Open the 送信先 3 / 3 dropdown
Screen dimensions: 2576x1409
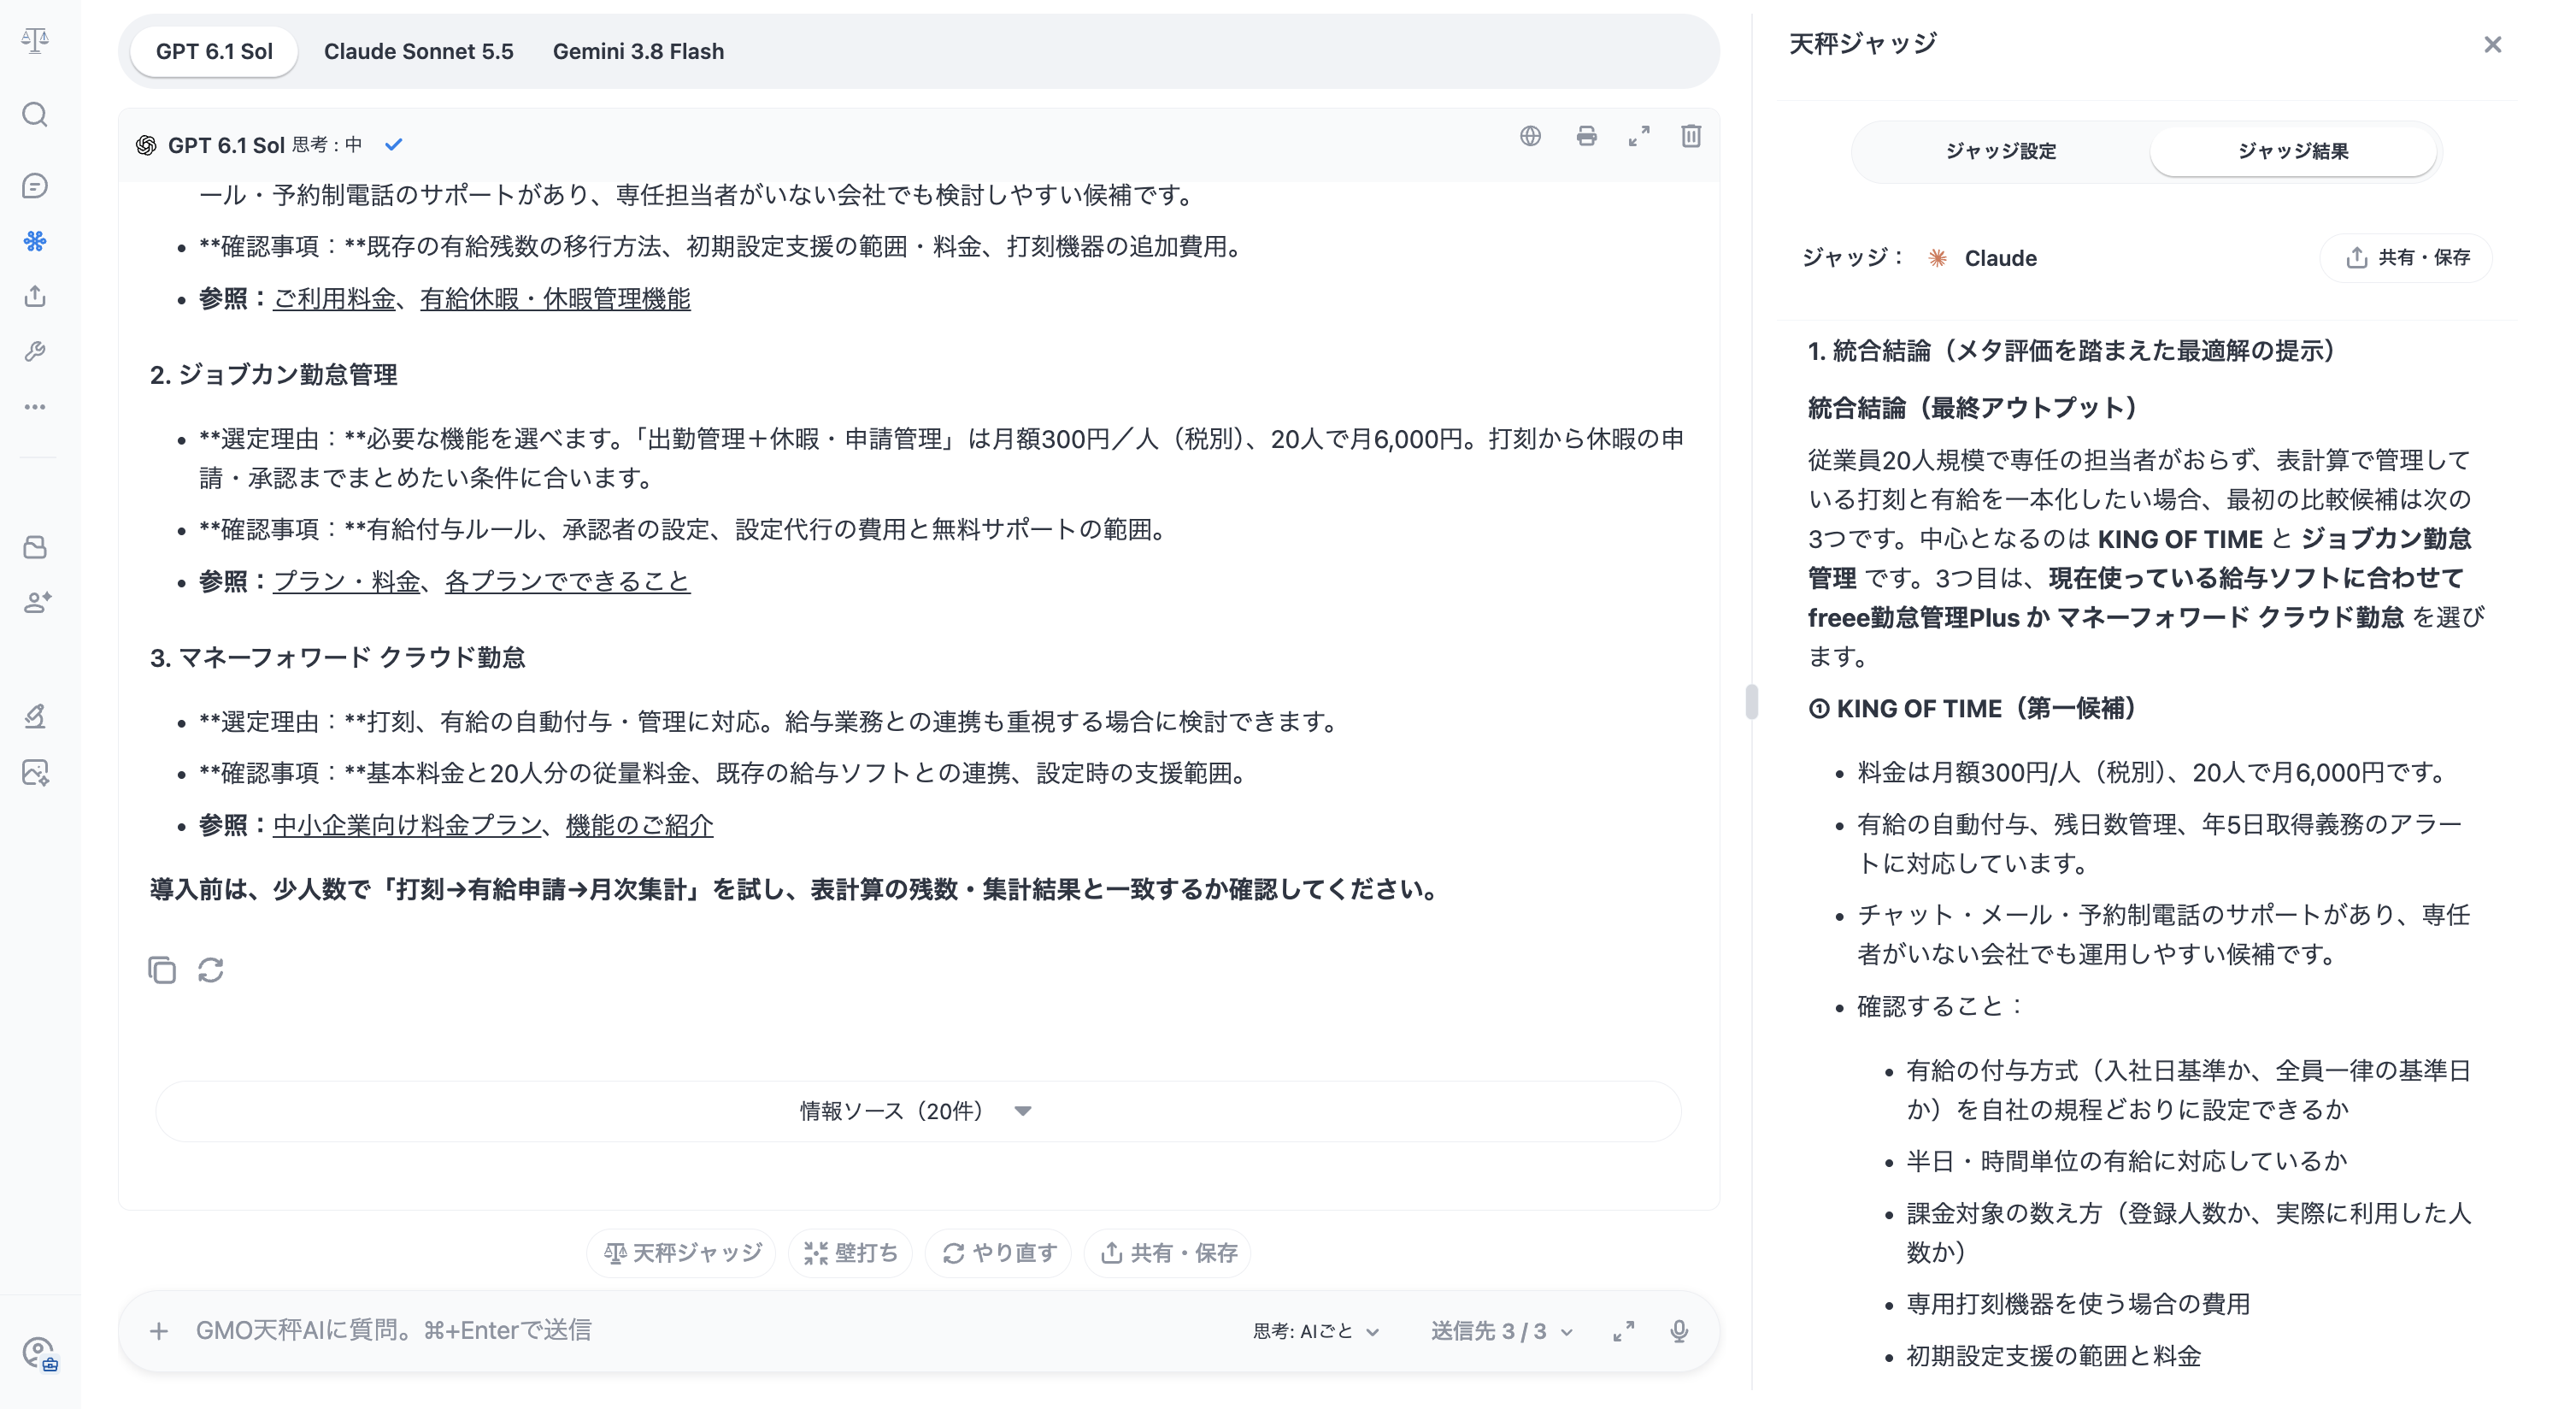click(1502, 1331)
